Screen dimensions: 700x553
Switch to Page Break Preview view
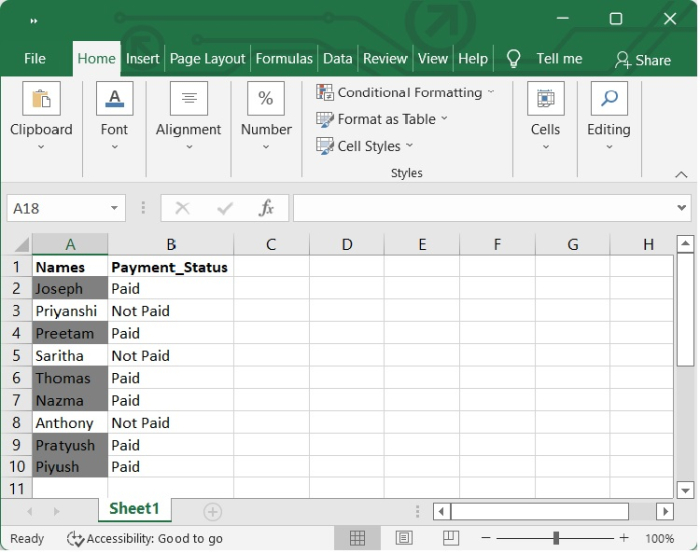coord(450,538)
